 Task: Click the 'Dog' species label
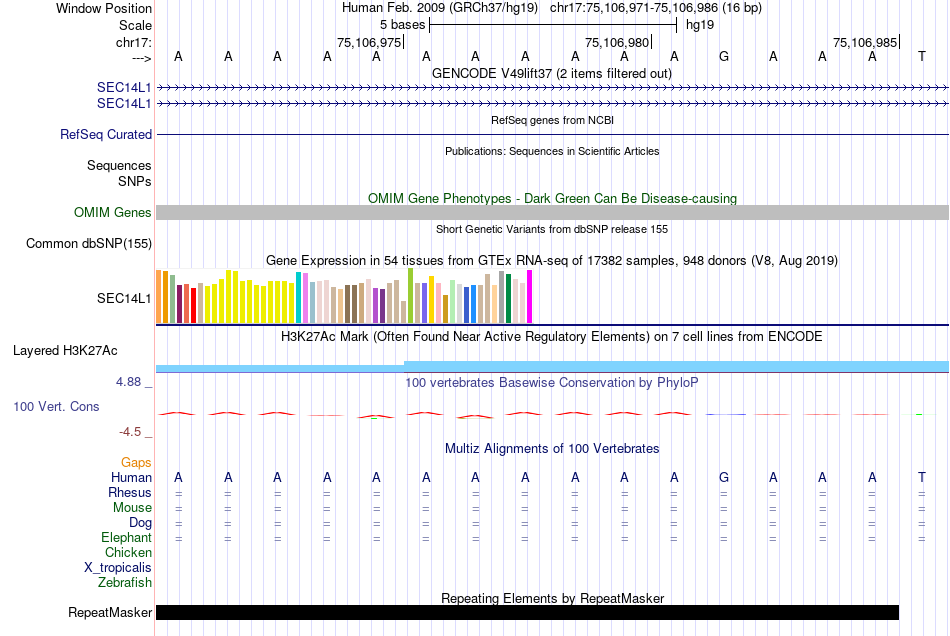click(140, 522)
